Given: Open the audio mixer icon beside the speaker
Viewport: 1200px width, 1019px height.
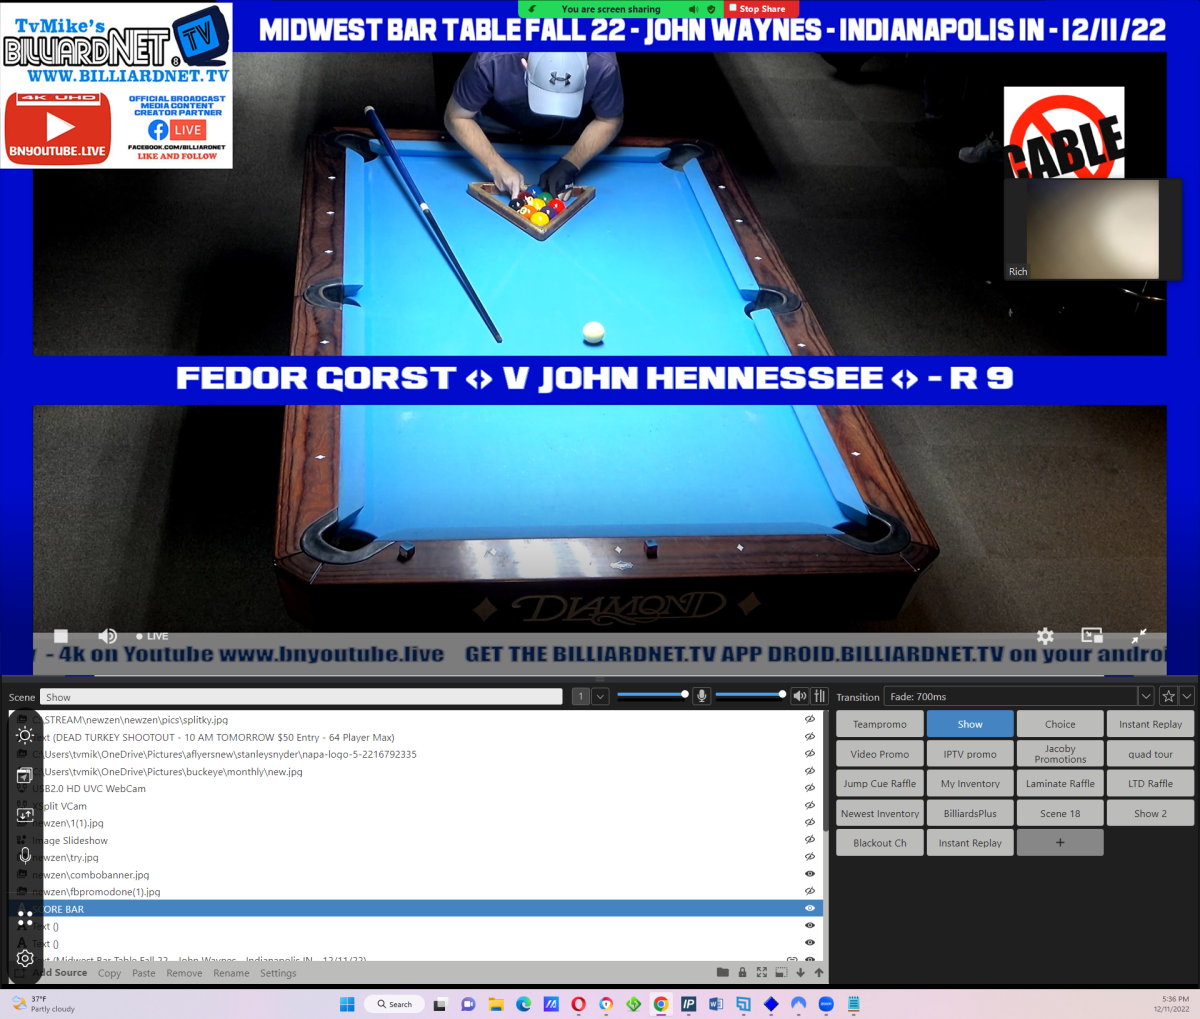Looking at the screenshot, I should pos(820,696).
